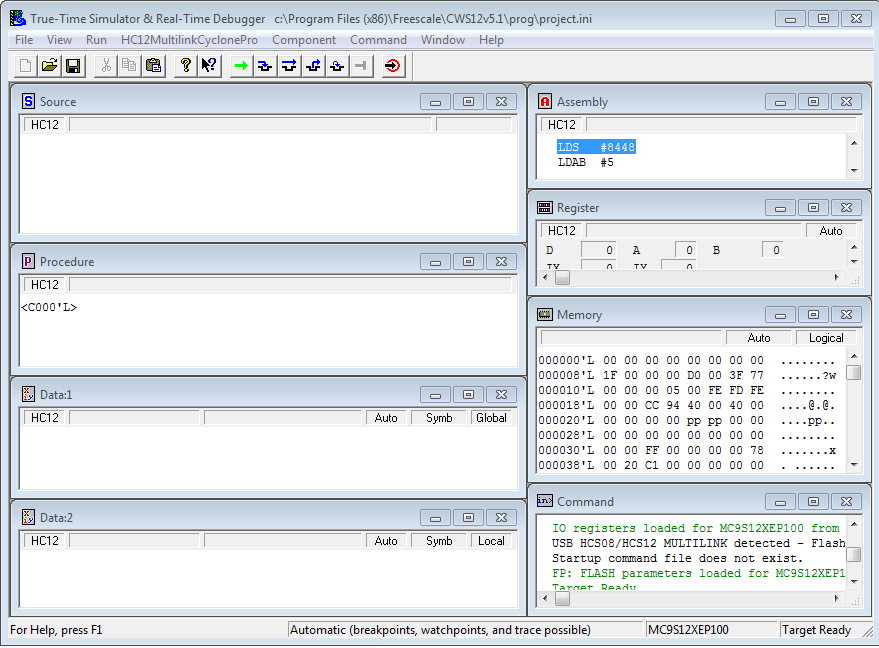Click the red Reset Target icon

(x=394, y=66)
